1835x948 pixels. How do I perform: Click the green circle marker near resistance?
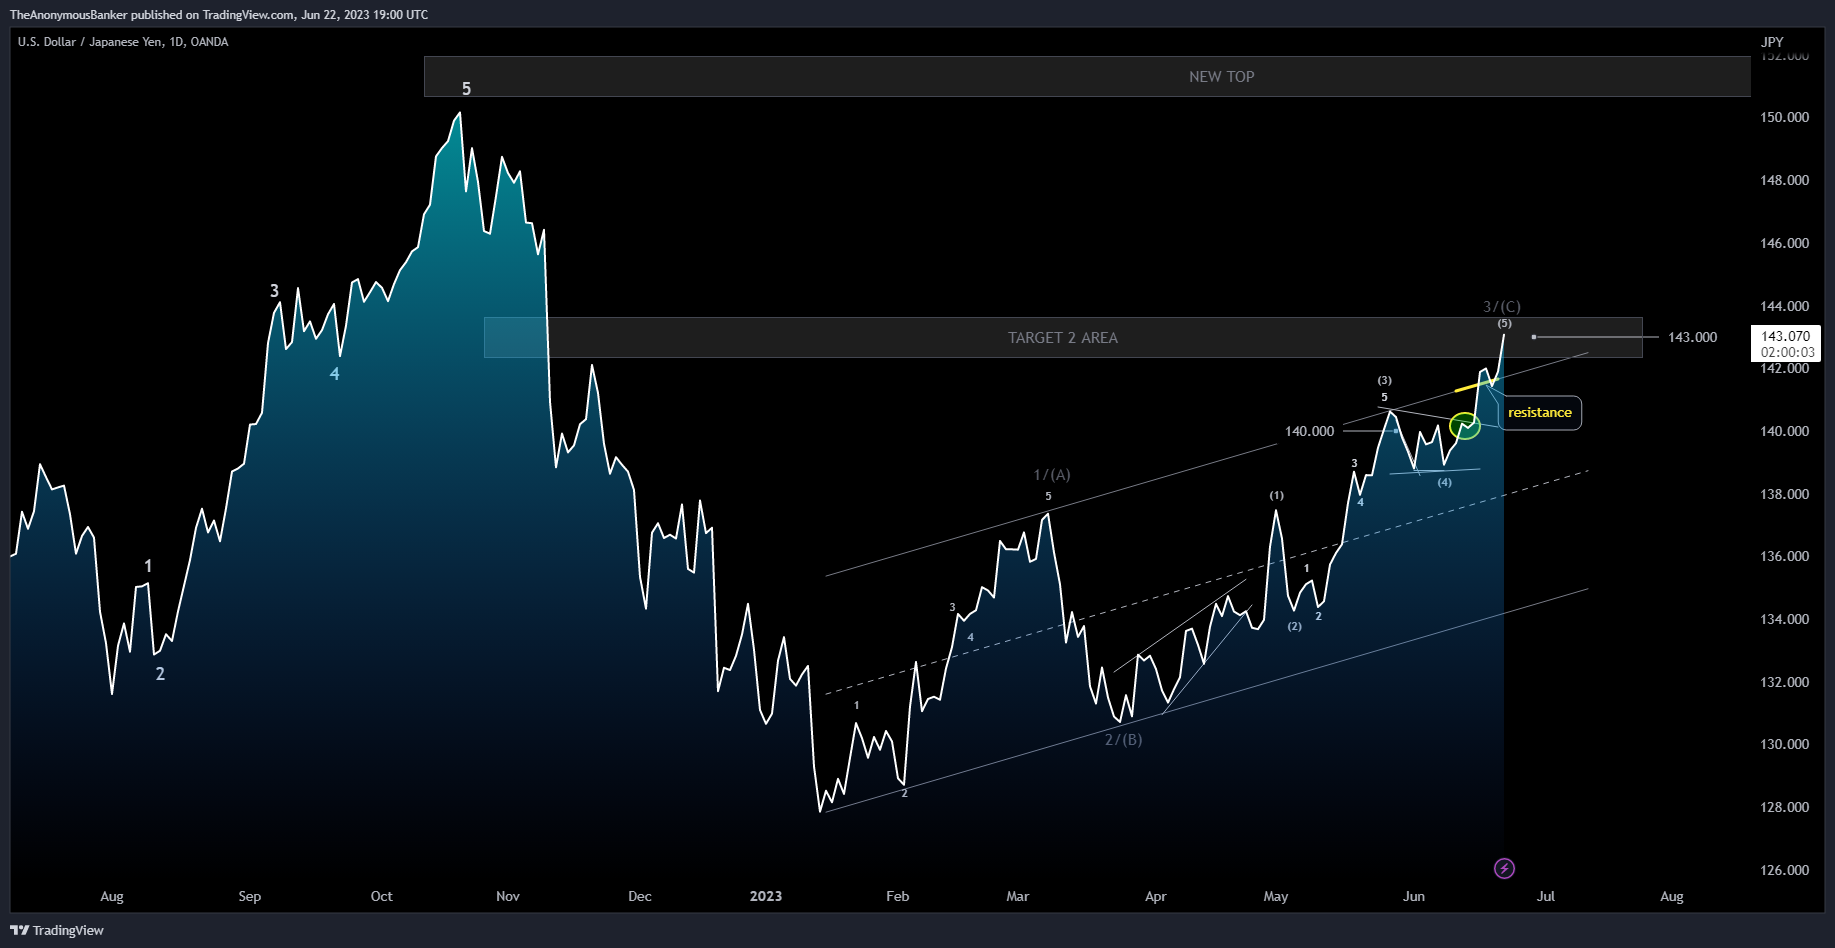click(x=1465, y=426)
